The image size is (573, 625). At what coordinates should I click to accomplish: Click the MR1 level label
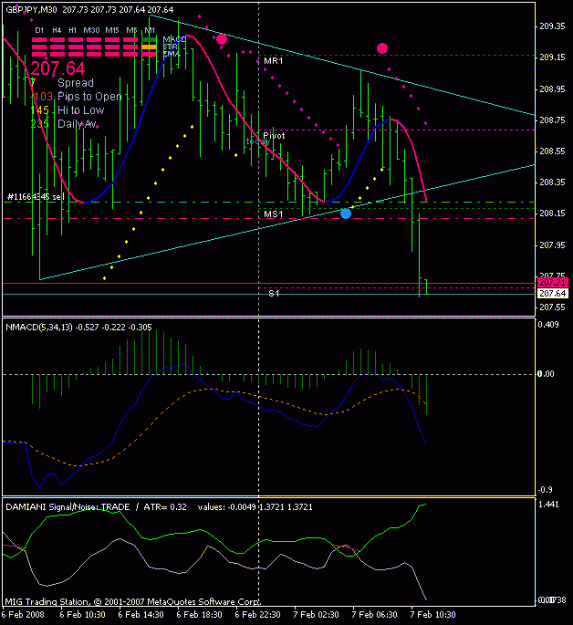[273, 61]
